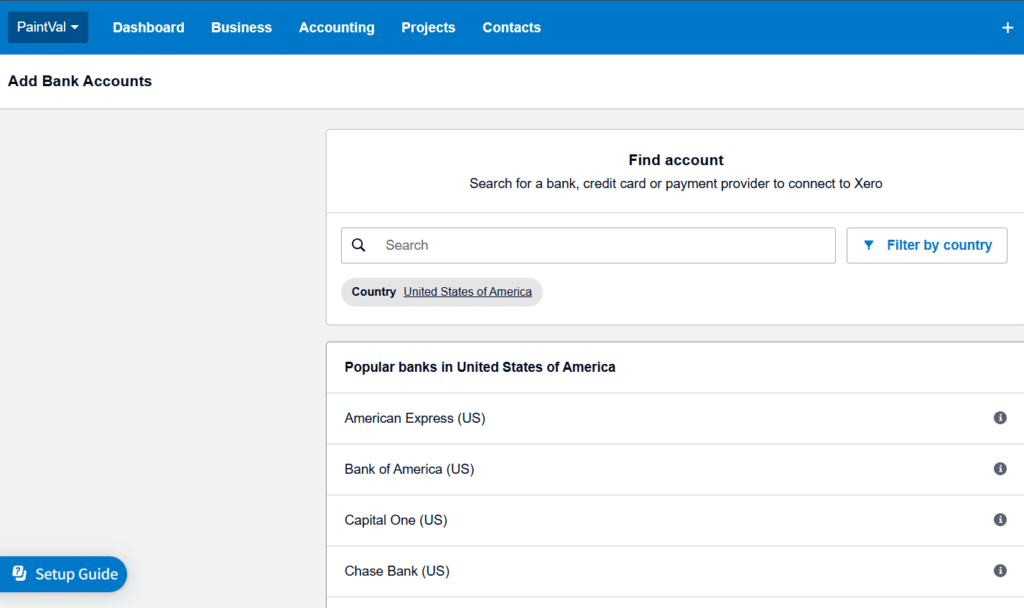View info icon for Chase Bank (US)

pyautogui.click(x=1000, y=570)
